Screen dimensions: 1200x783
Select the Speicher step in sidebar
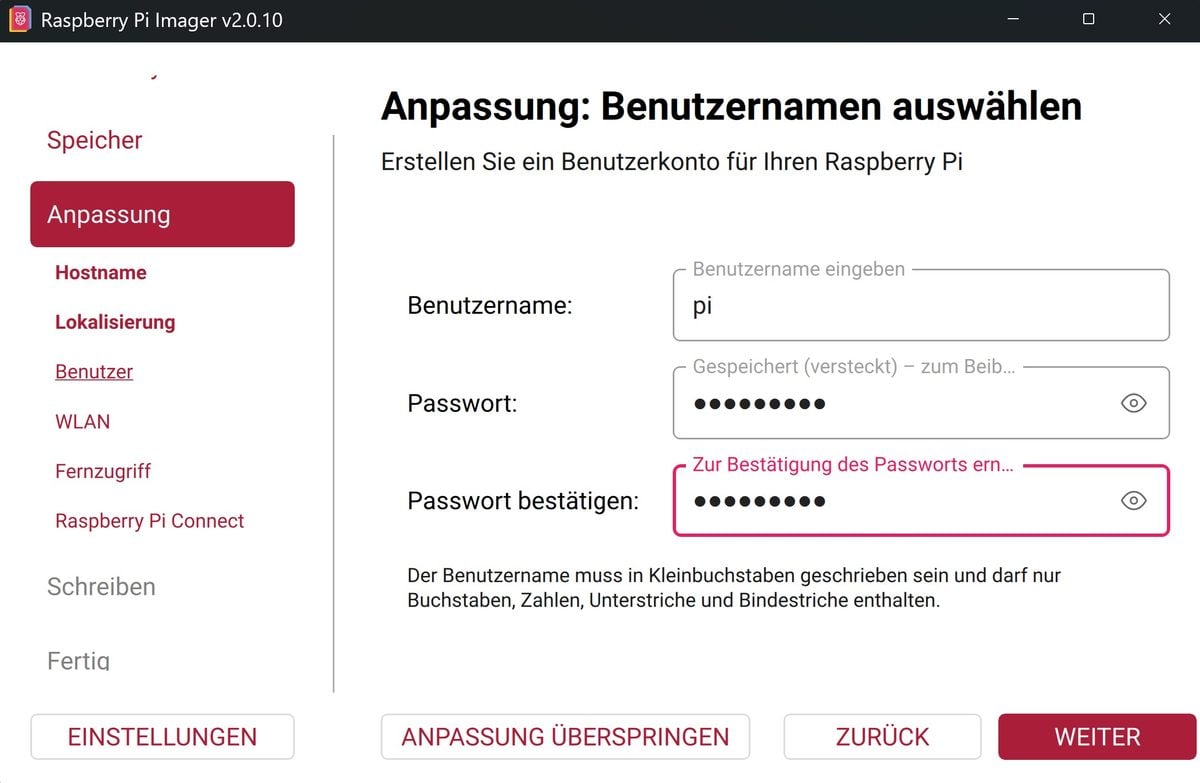point(95,140)
